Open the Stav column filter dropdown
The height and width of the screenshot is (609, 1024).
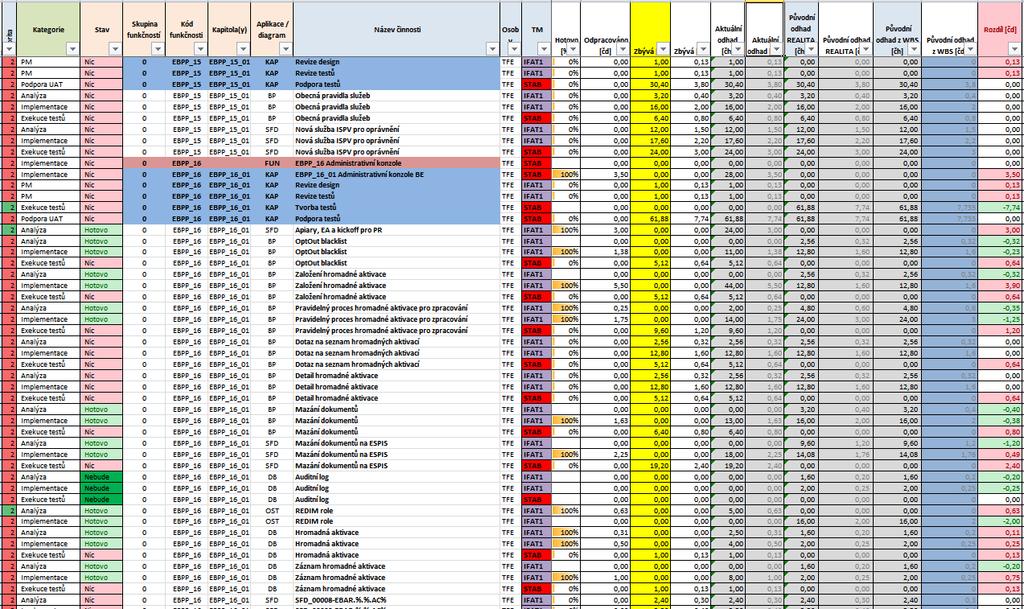coord(115,49)
